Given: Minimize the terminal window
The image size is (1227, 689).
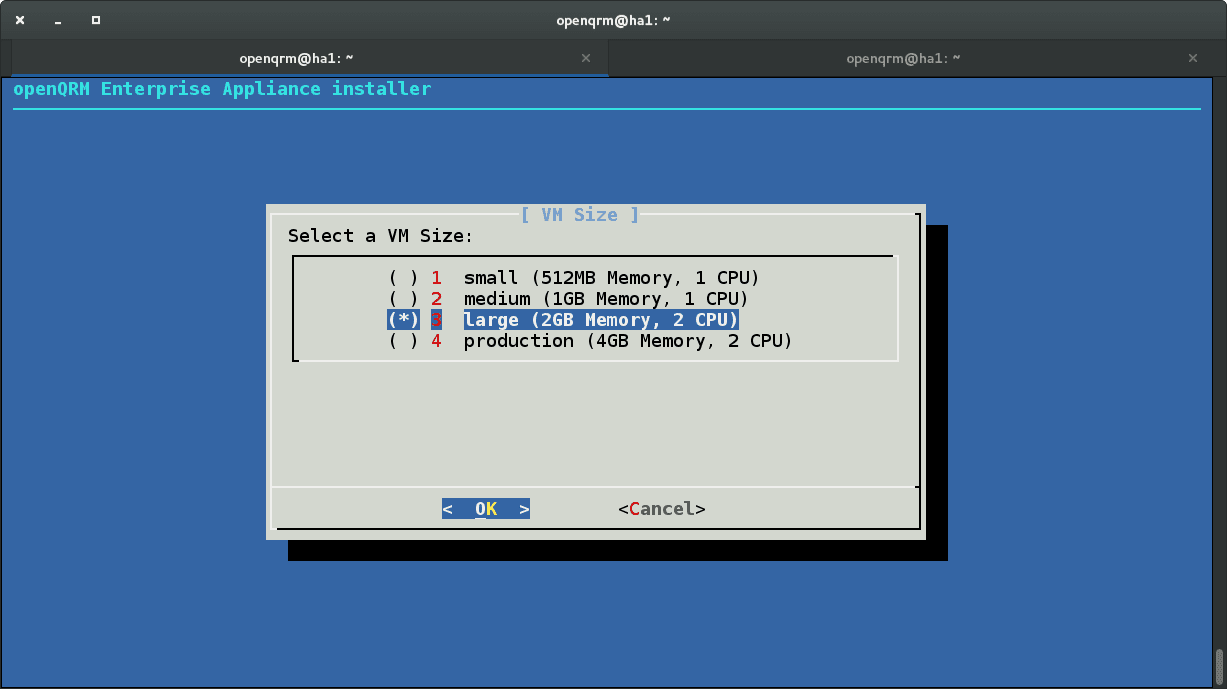Looking at the screenshot, I should click(58, 19).
